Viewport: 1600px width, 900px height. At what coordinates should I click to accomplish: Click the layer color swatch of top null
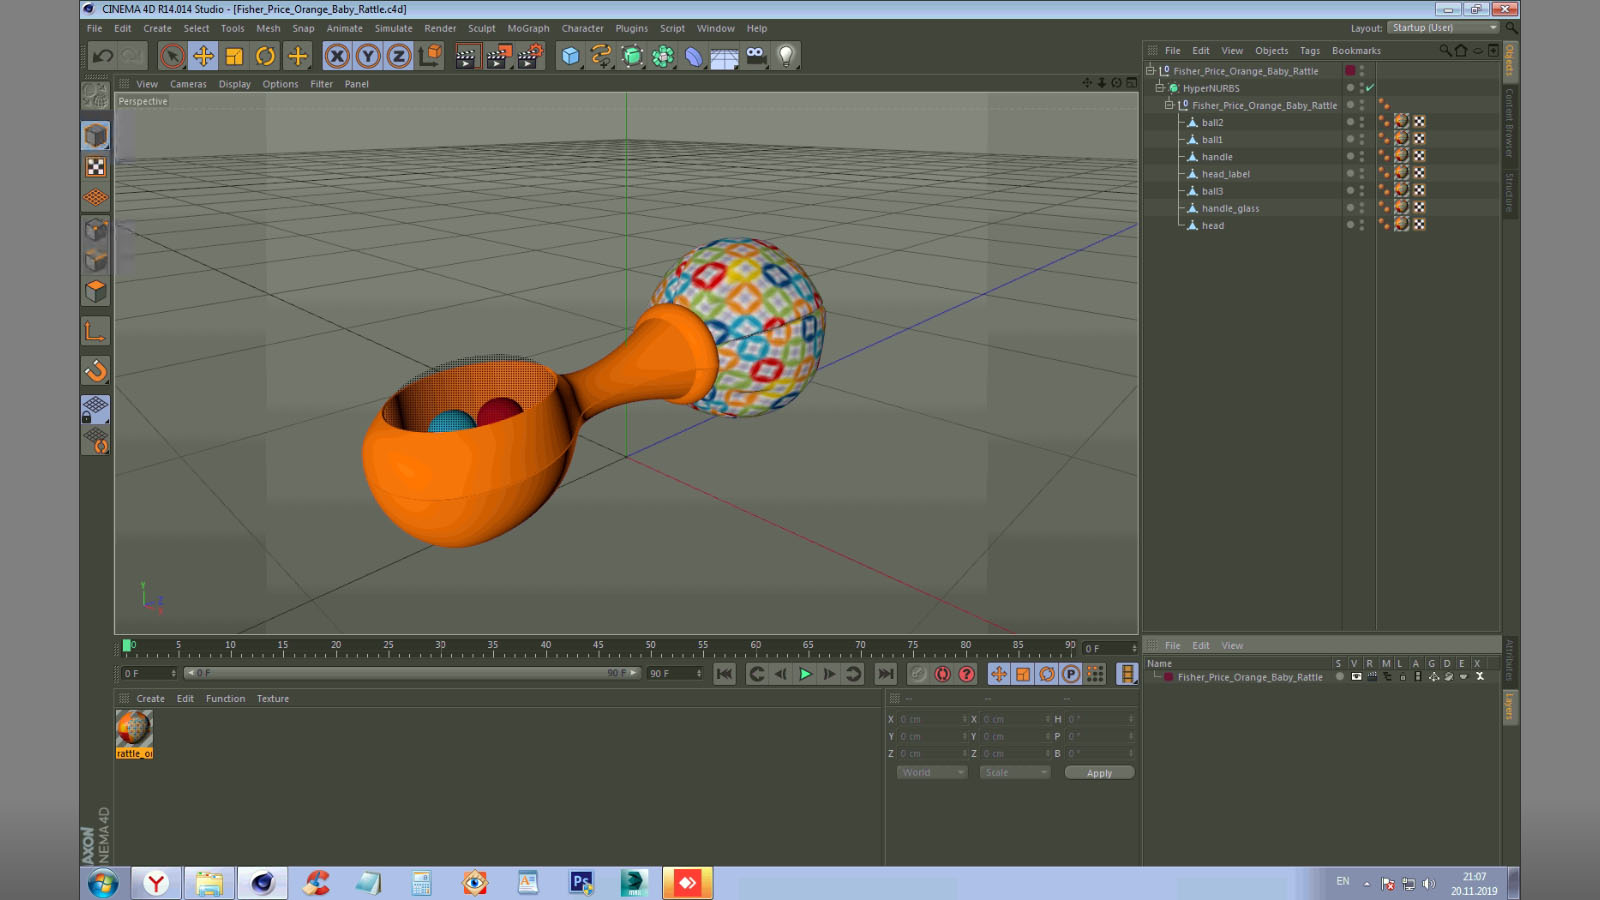click(1350, 71)
